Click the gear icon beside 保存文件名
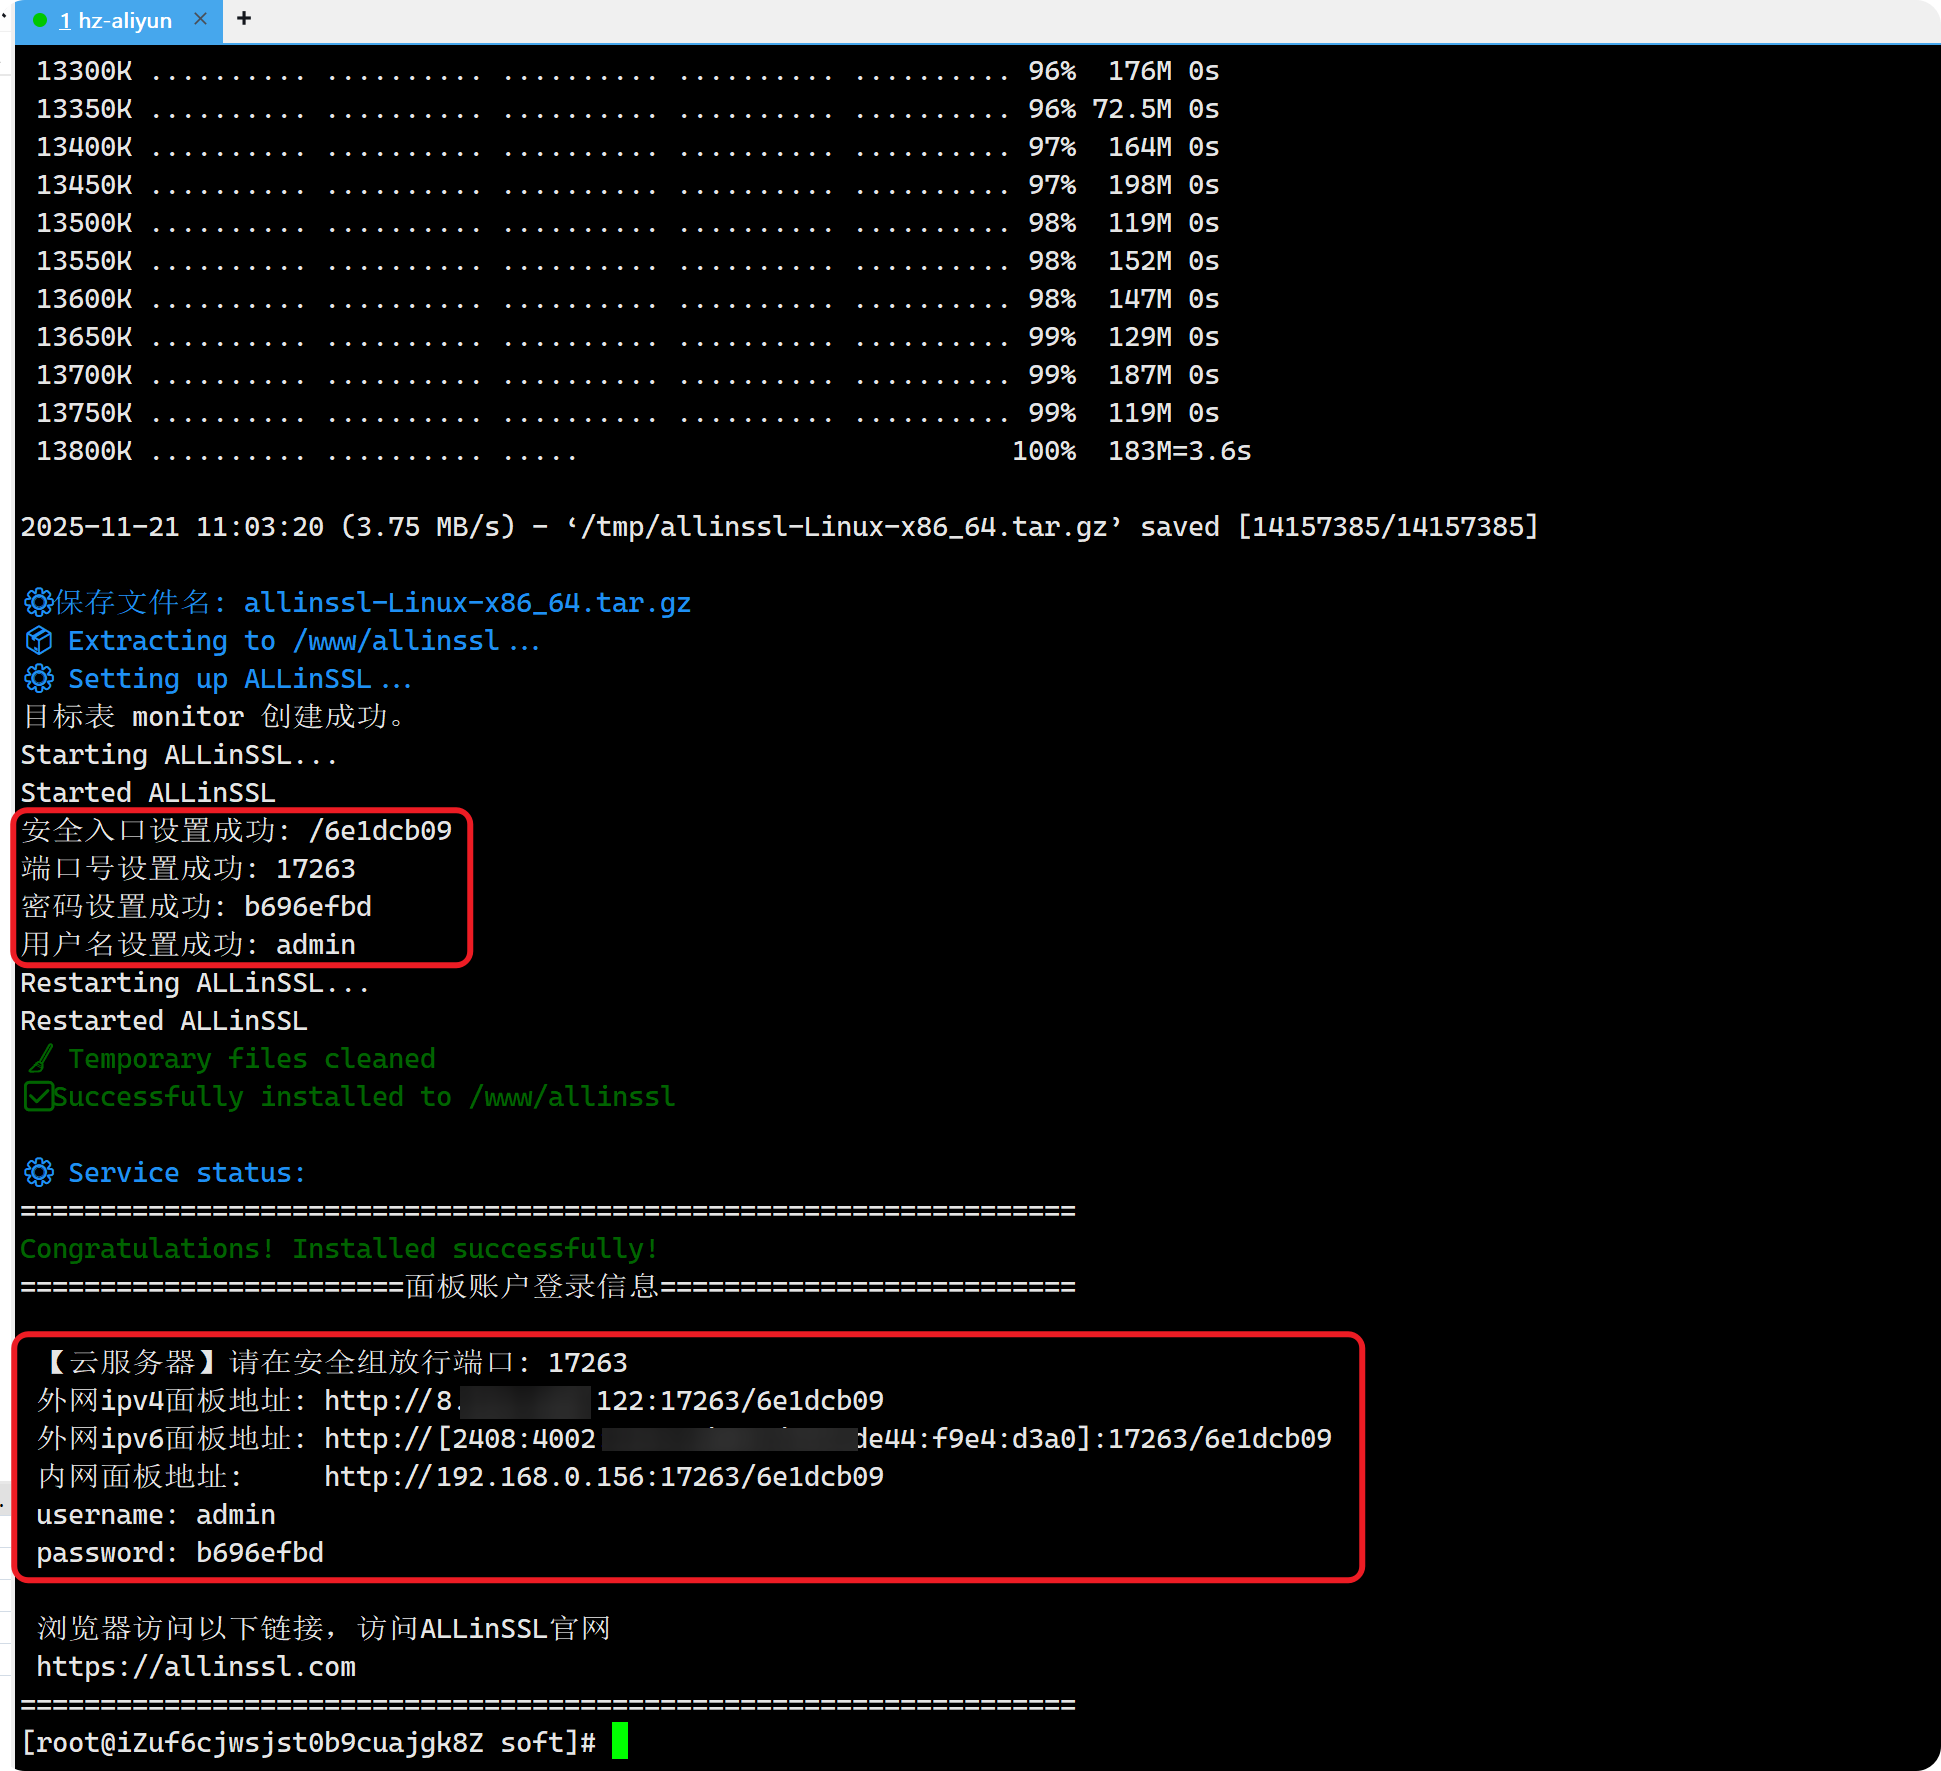The height and width of the screenshot is (1771, 1941). (38, 602)
